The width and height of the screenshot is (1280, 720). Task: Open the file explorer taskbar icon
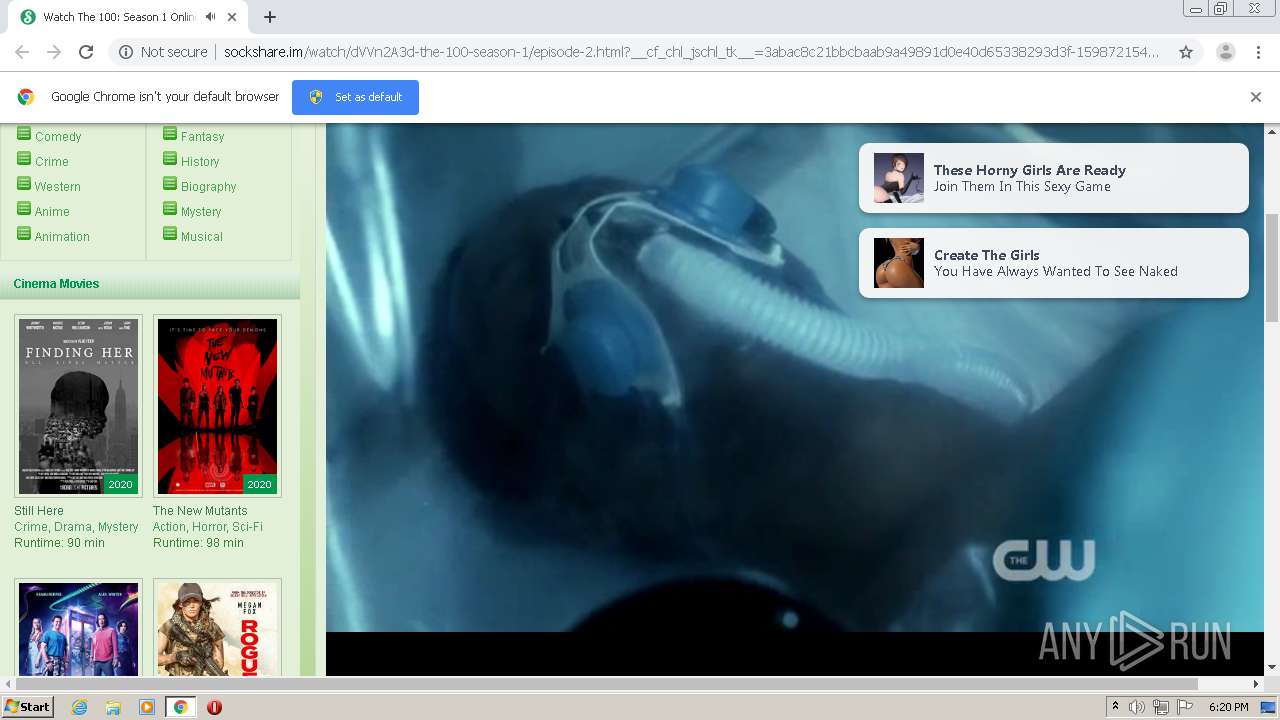[x=113, y=707]
